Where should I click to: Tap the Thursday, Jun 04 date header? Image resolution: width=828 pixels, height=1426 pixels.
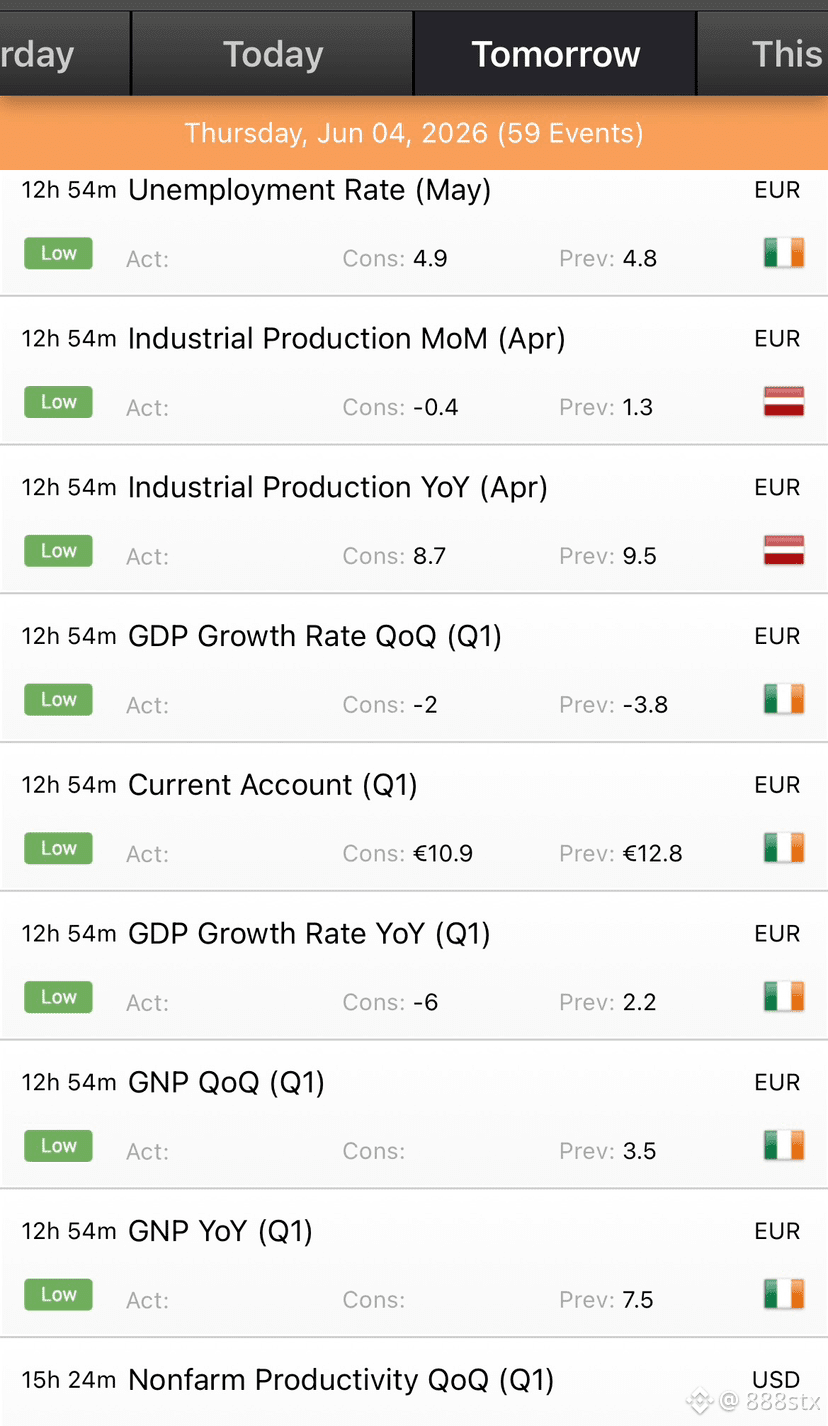pyautogui.click(x=414, y=133)
